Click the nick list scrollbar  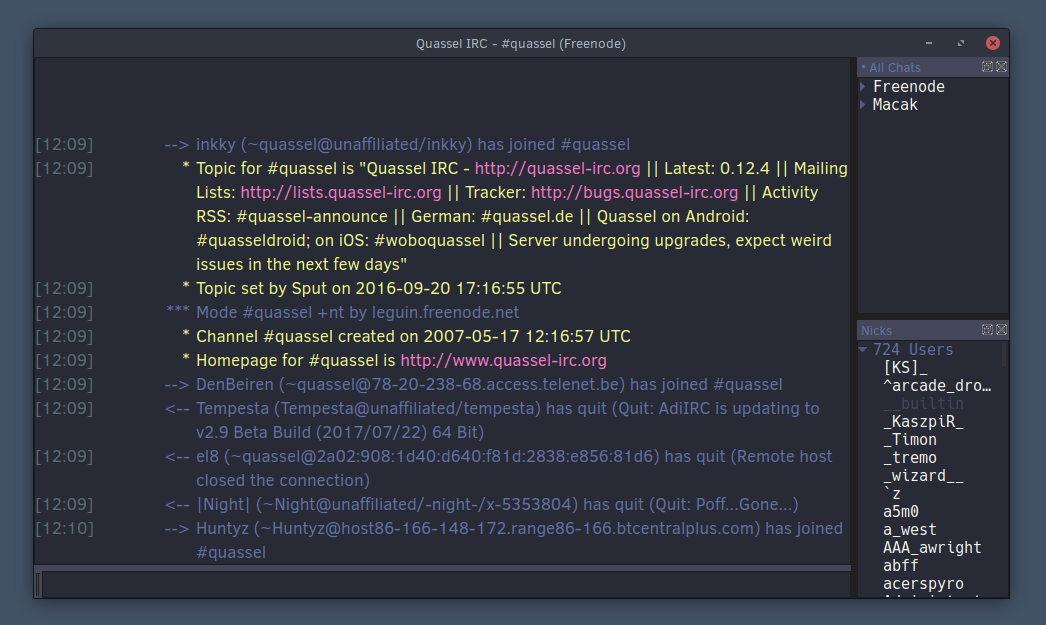tap(1004, 354)
